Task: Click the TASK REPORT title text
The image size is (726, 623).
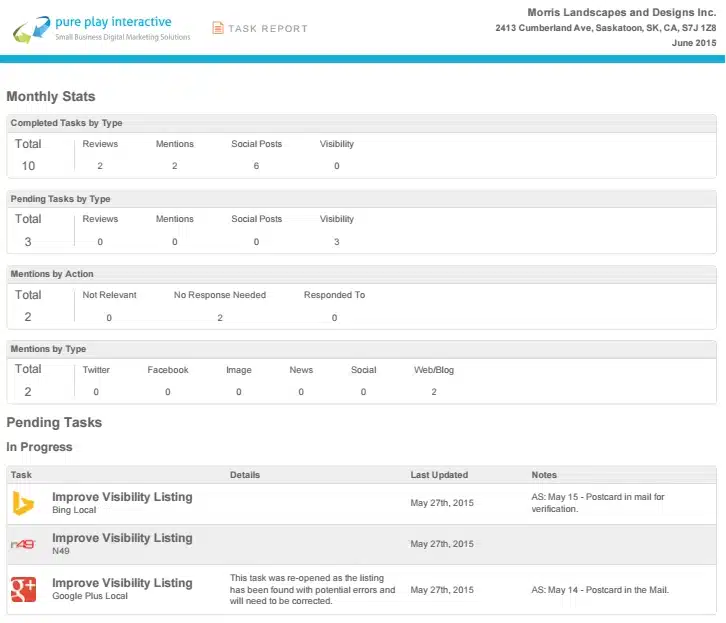Action: (x=268, y=29)
